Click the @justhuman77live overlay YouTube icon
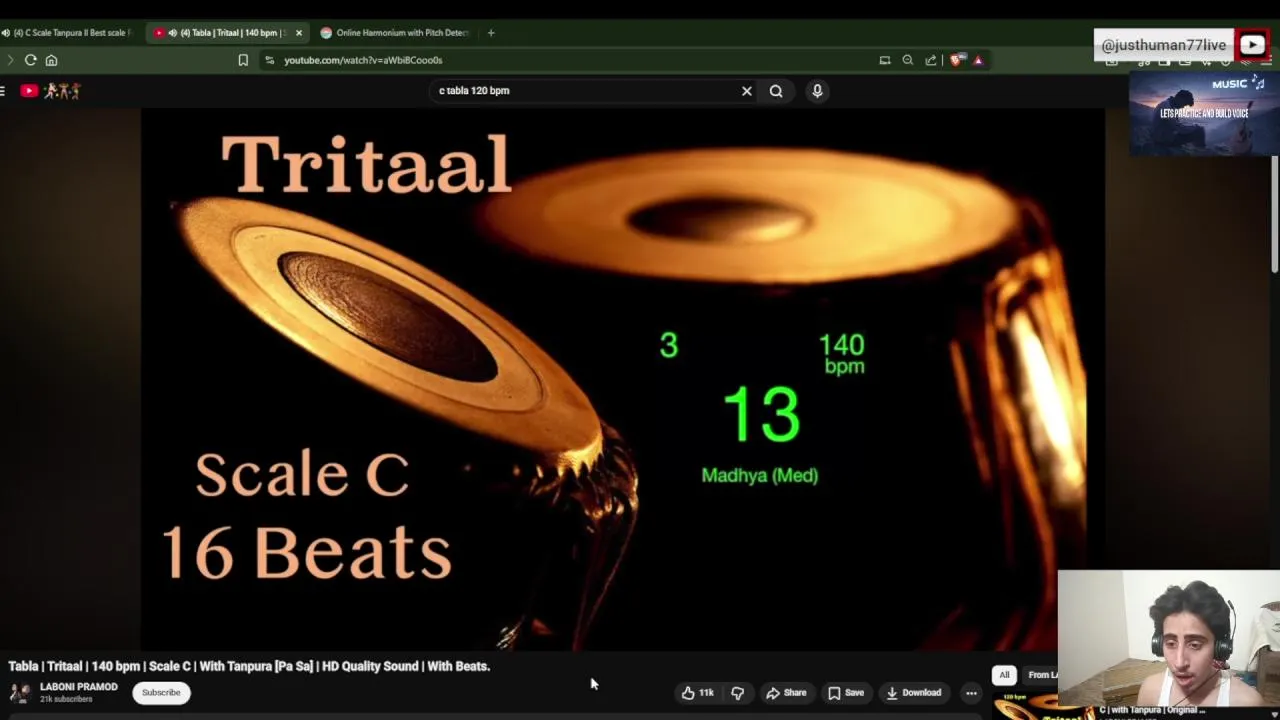 pos(1252,45)
